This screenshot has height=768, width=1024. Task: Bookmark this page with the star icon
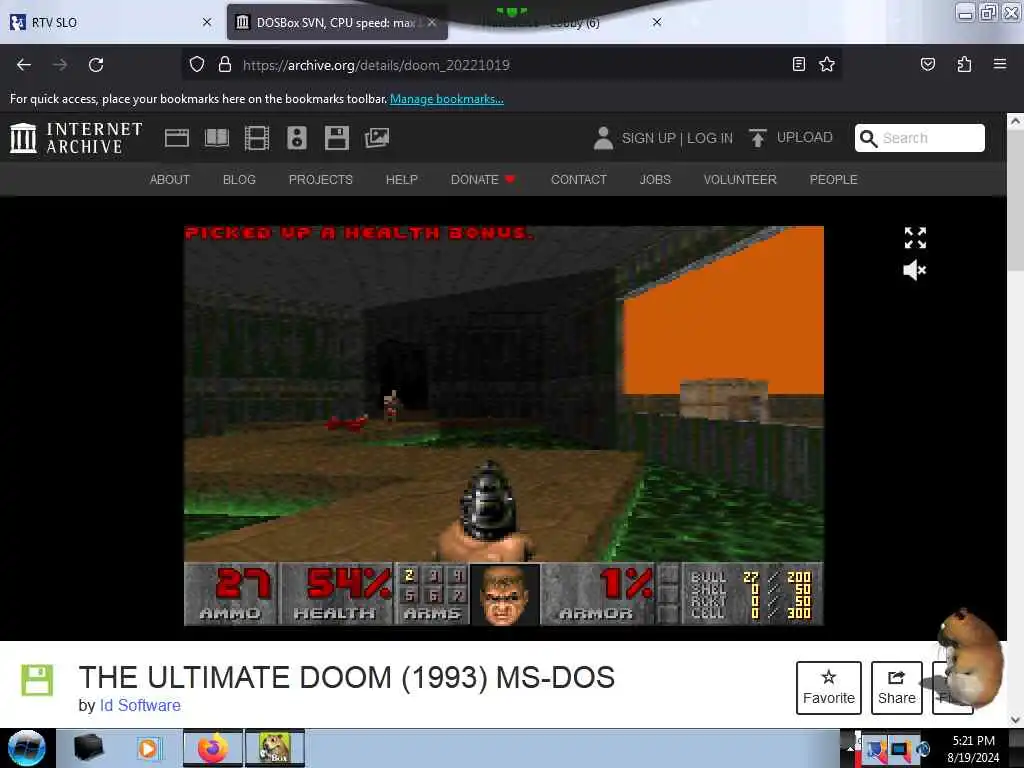coord(827,64)
